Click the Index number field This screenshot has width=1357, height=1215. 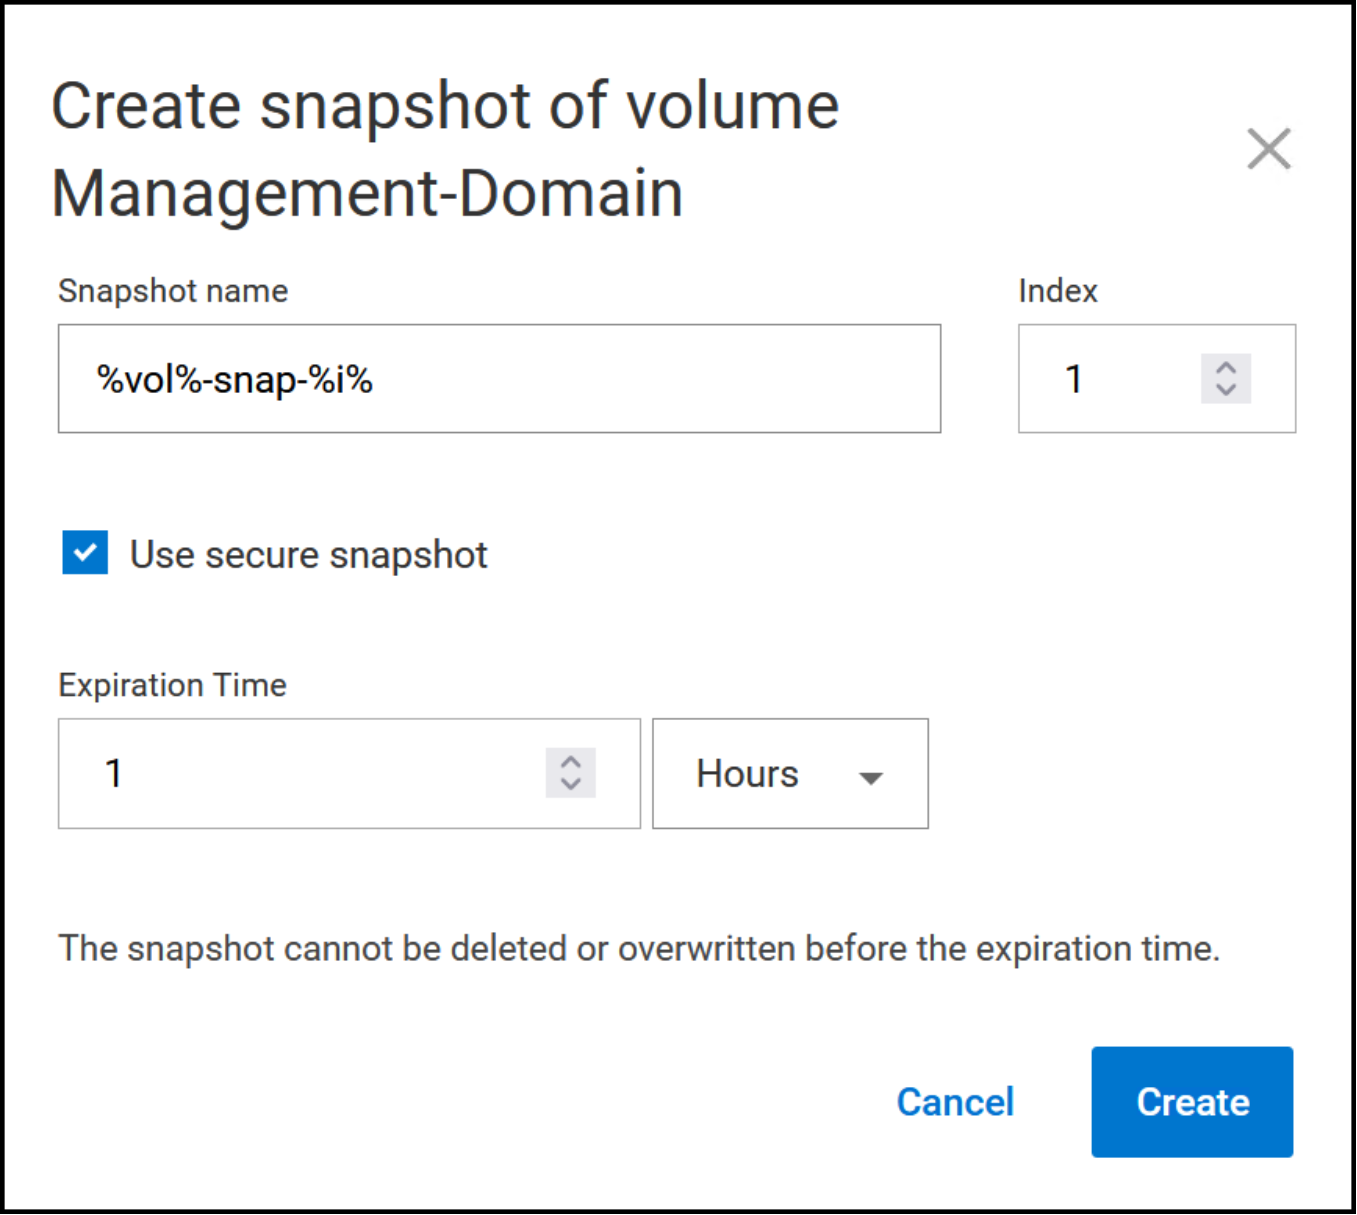1156,379
